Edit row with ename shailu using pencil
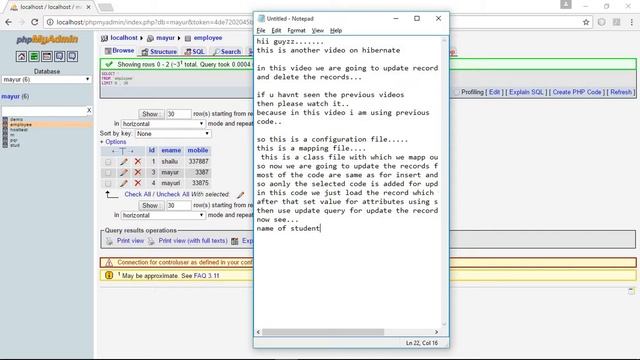 pyautogui.click(x=124, y=162)
